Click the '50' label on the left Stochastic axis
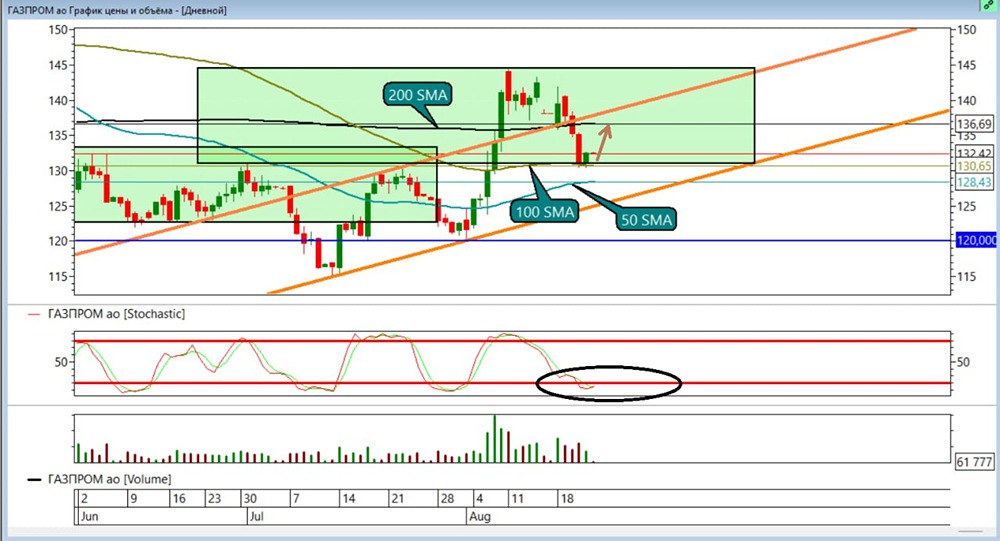This screenshot has height=541, width=1000. tap(61, 362)
